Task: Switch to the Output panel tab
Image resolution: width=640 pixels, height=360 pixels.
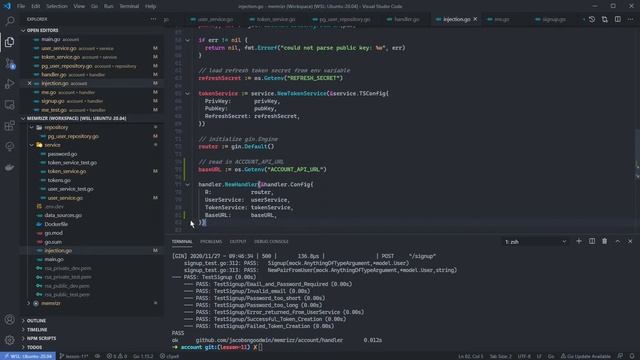Action: 238,242
